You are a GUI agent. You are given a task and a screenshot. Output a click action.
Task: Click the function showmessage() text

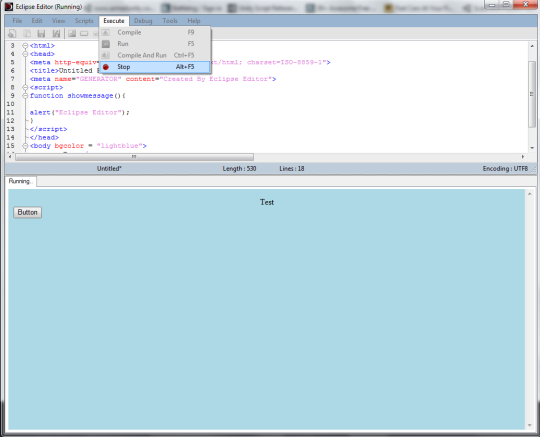(x=75, y=95)
